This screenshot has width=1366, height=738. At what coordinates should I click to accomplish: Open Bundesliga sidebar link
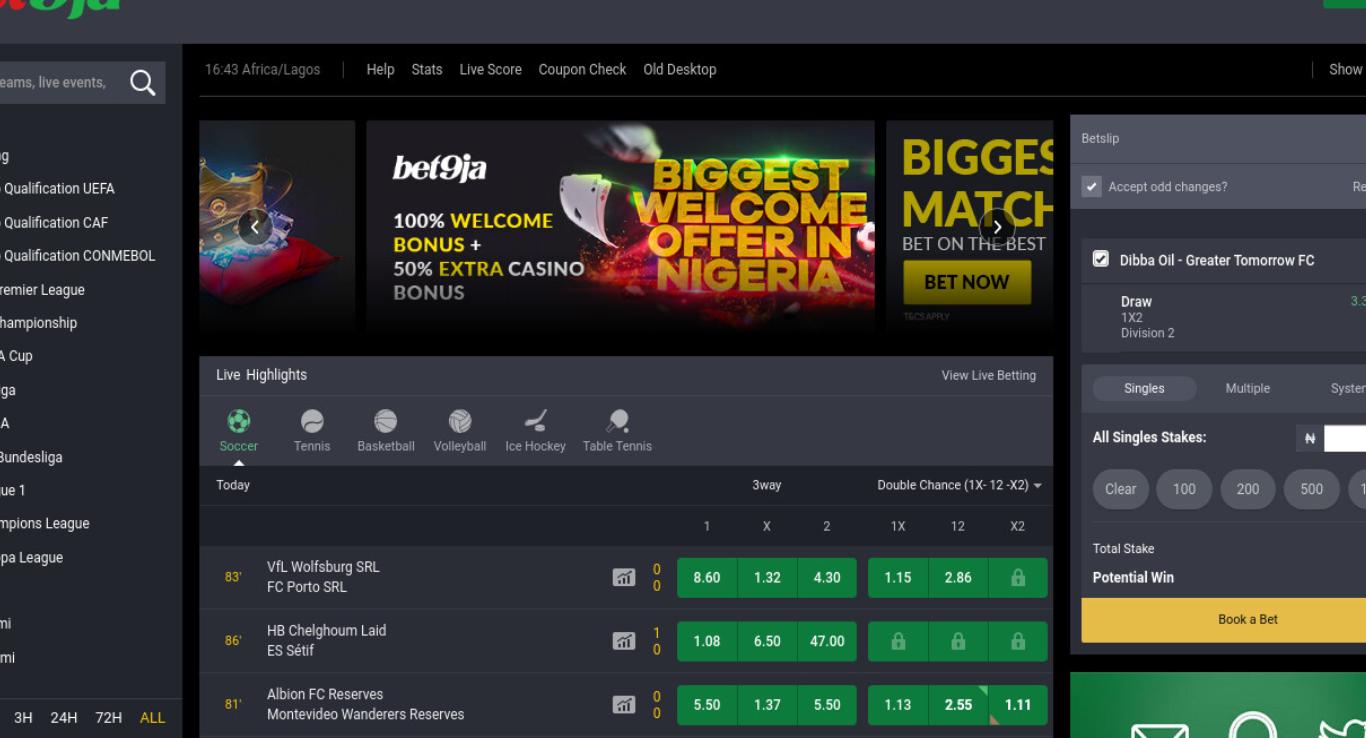point(31,458)
